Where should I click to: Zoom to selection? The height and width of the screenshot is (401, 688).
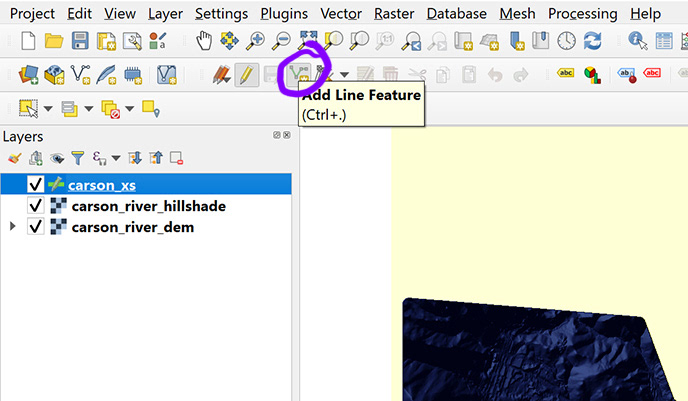coord(333,41)
